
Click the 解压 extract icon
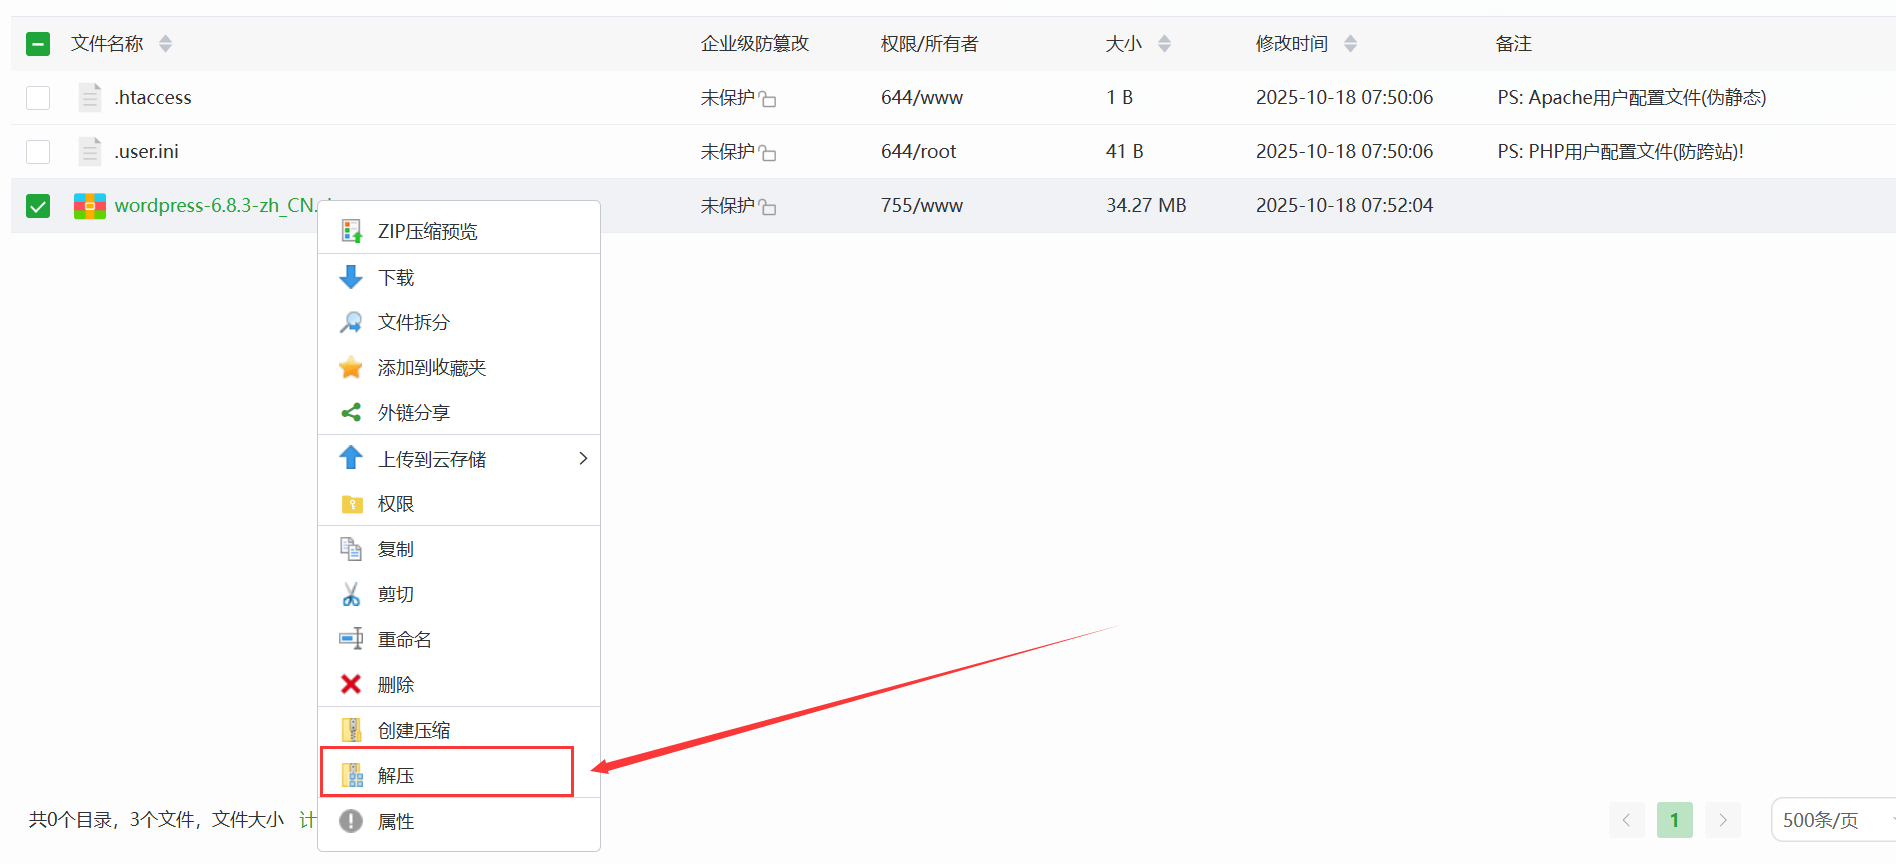pos(352,775)
